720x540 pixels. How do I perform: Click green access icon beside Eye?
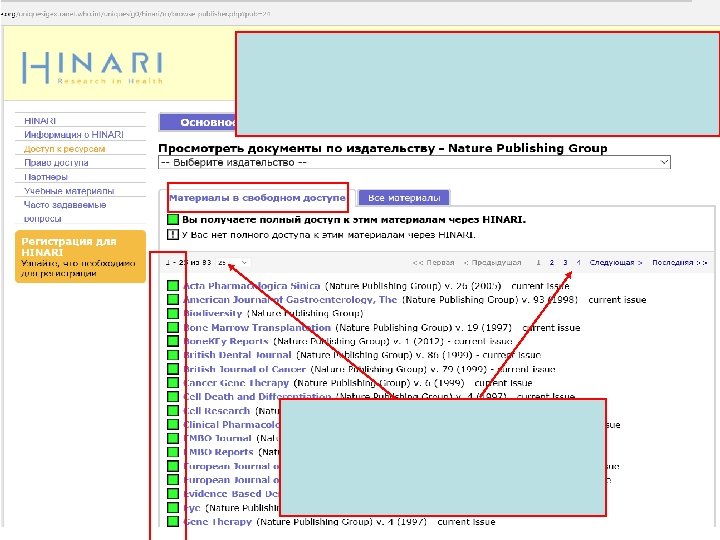173,507
